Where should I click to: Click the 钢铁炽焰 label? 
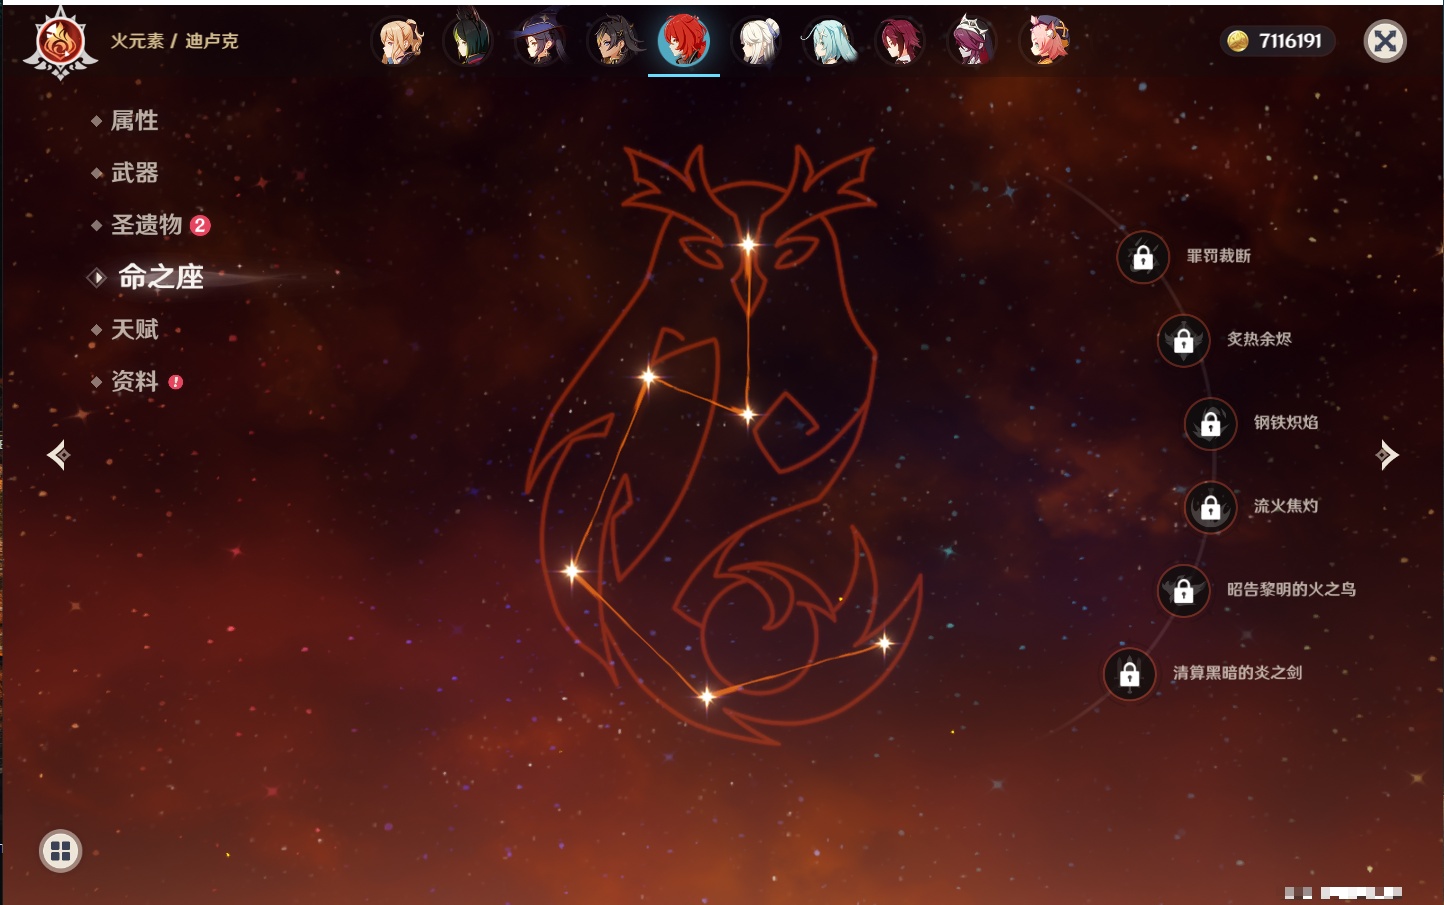tap(1286, 422)
